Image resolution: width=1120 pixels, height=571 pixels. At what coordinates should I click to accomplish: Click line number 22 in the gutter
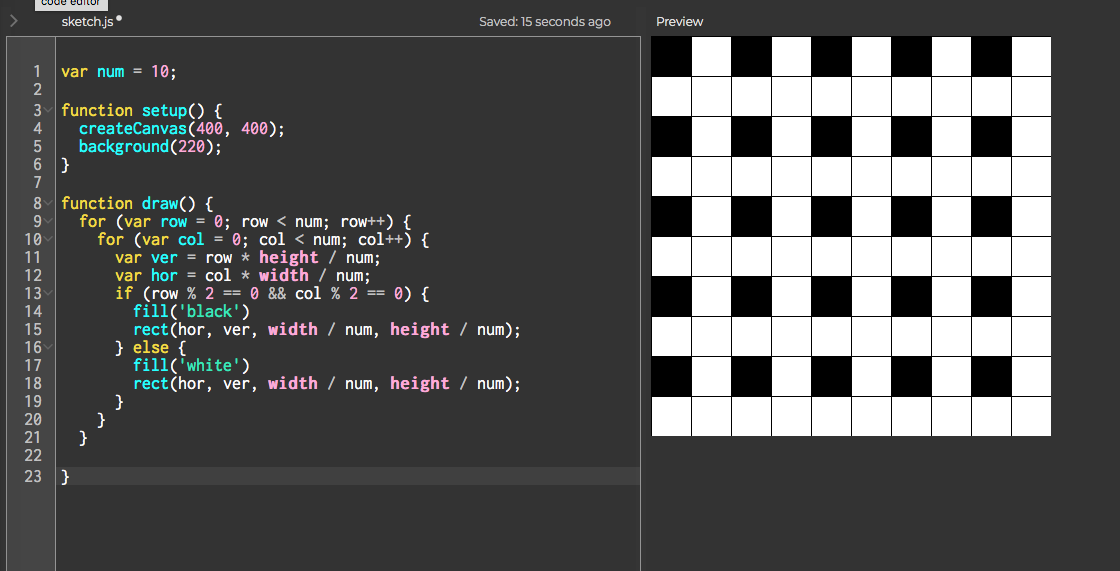point(33,455)
